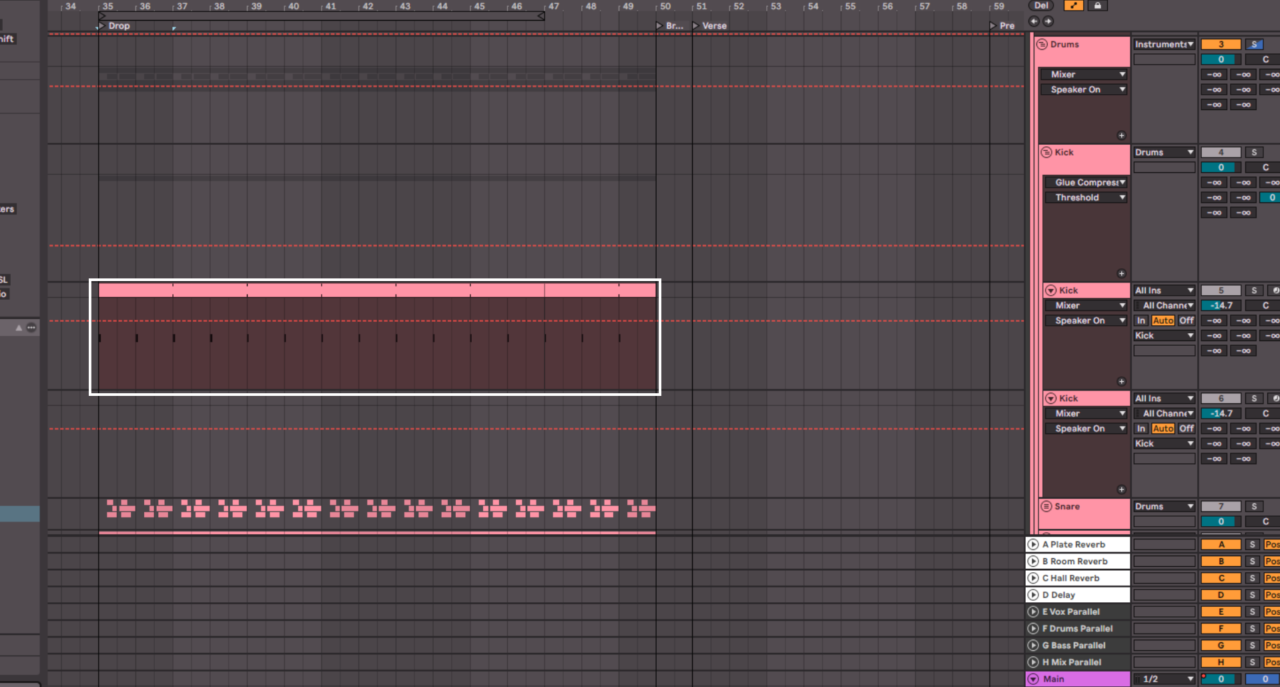This screenshot has height=687, width=1280.
Task: Unfold the A Plate Reverb return track
Action: [1033, 545]
